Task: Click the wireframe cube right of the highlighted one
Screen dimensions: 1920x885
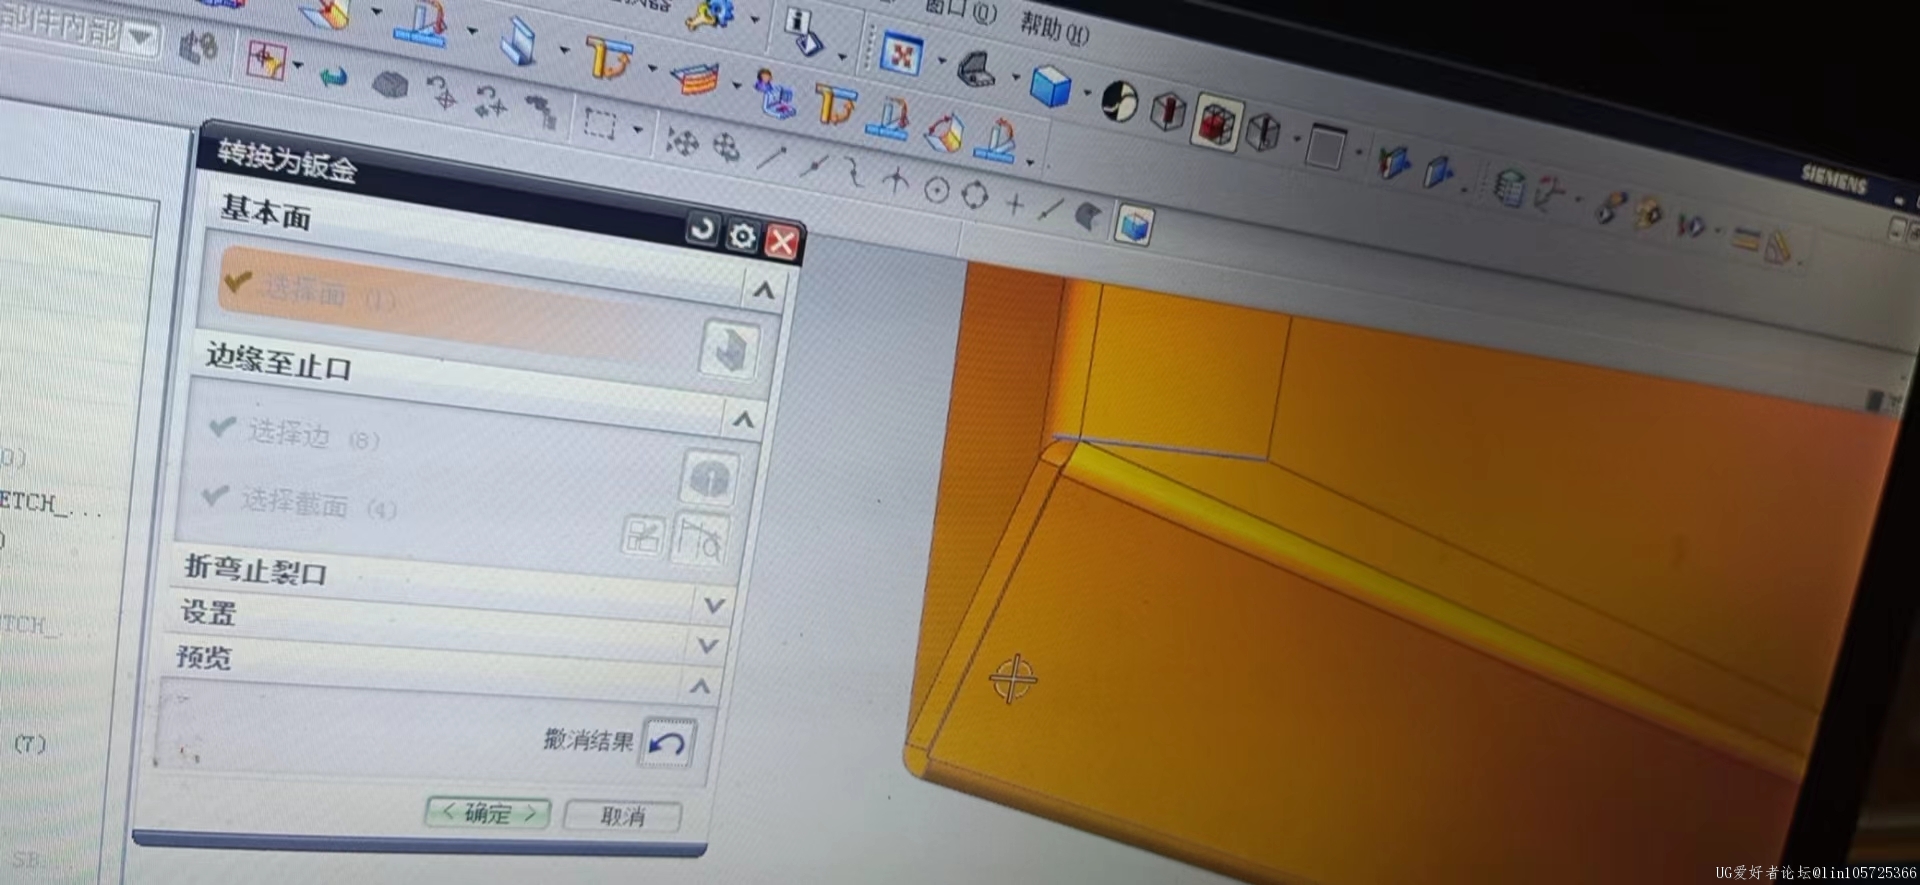Action: (1263, 132)
